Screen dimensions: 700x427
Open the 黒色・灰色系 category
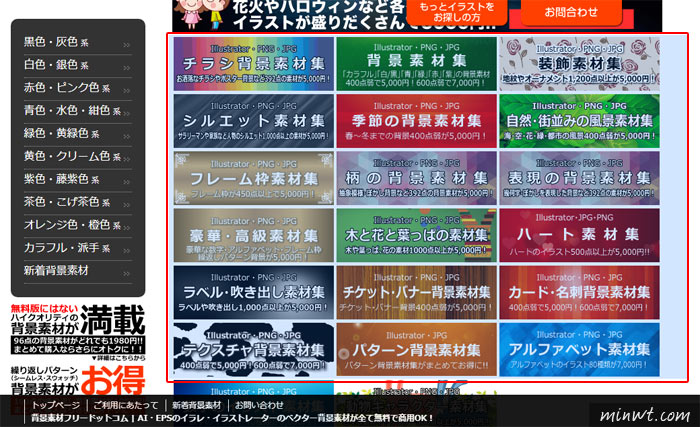coord(78,43)
